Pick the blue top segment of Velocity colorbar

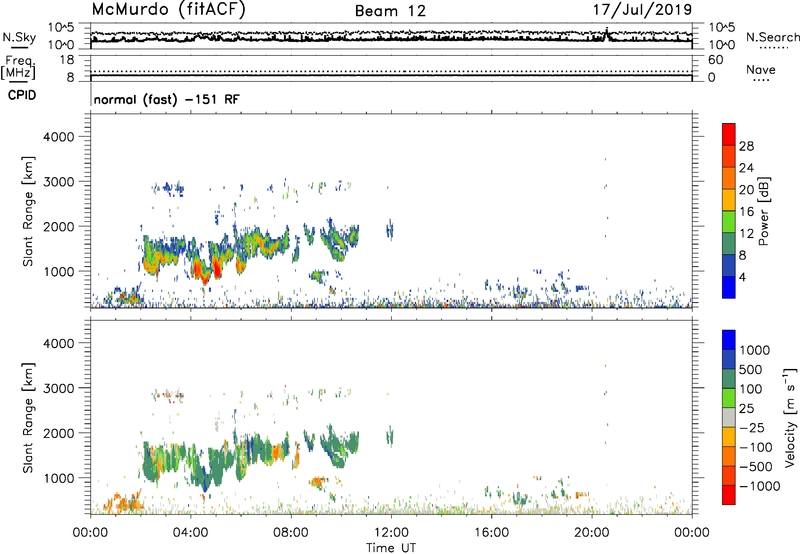click(x=729, y=340)
